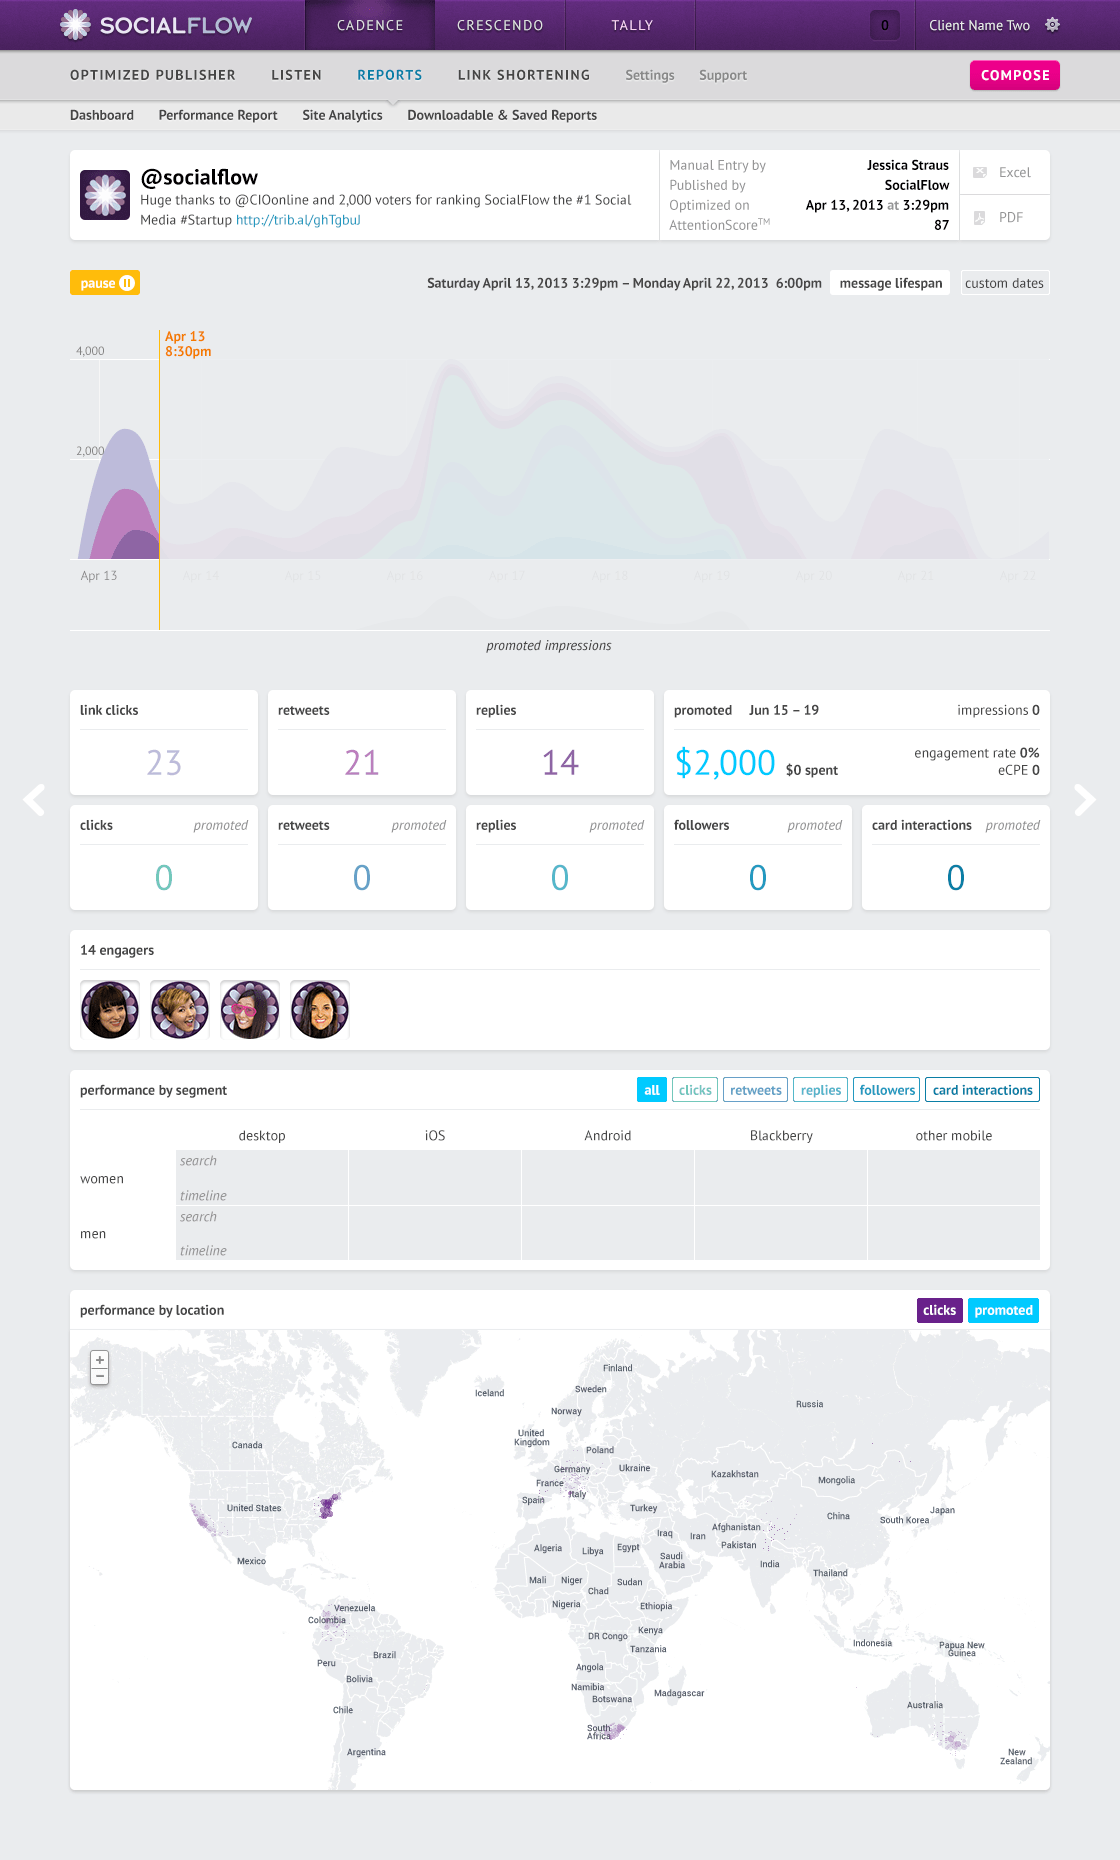Image resolution: width=1120 pixels, height=1860 pixels.
Task: Click the @socialflow account handle
Action: click(199, 177)
